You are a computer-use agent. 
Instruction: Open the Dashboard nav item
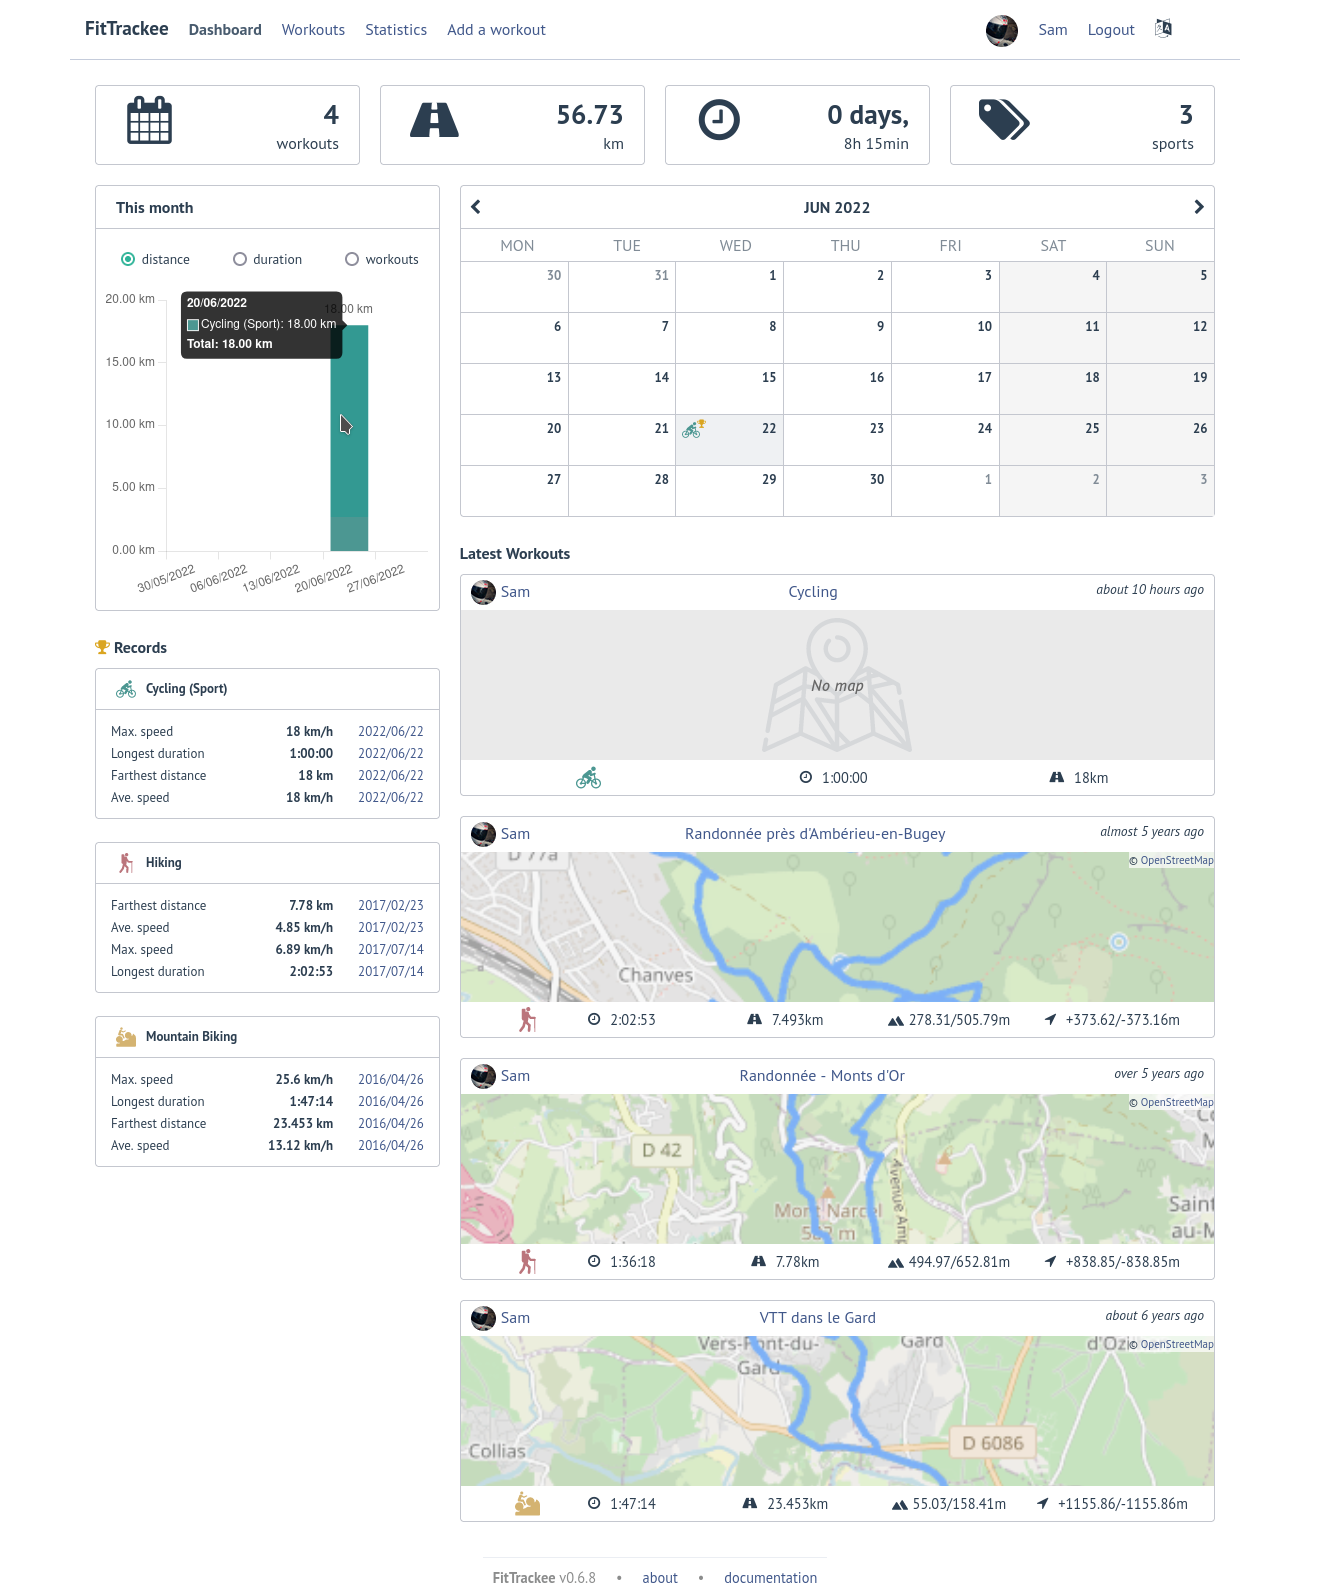click(x=225, y=30)
